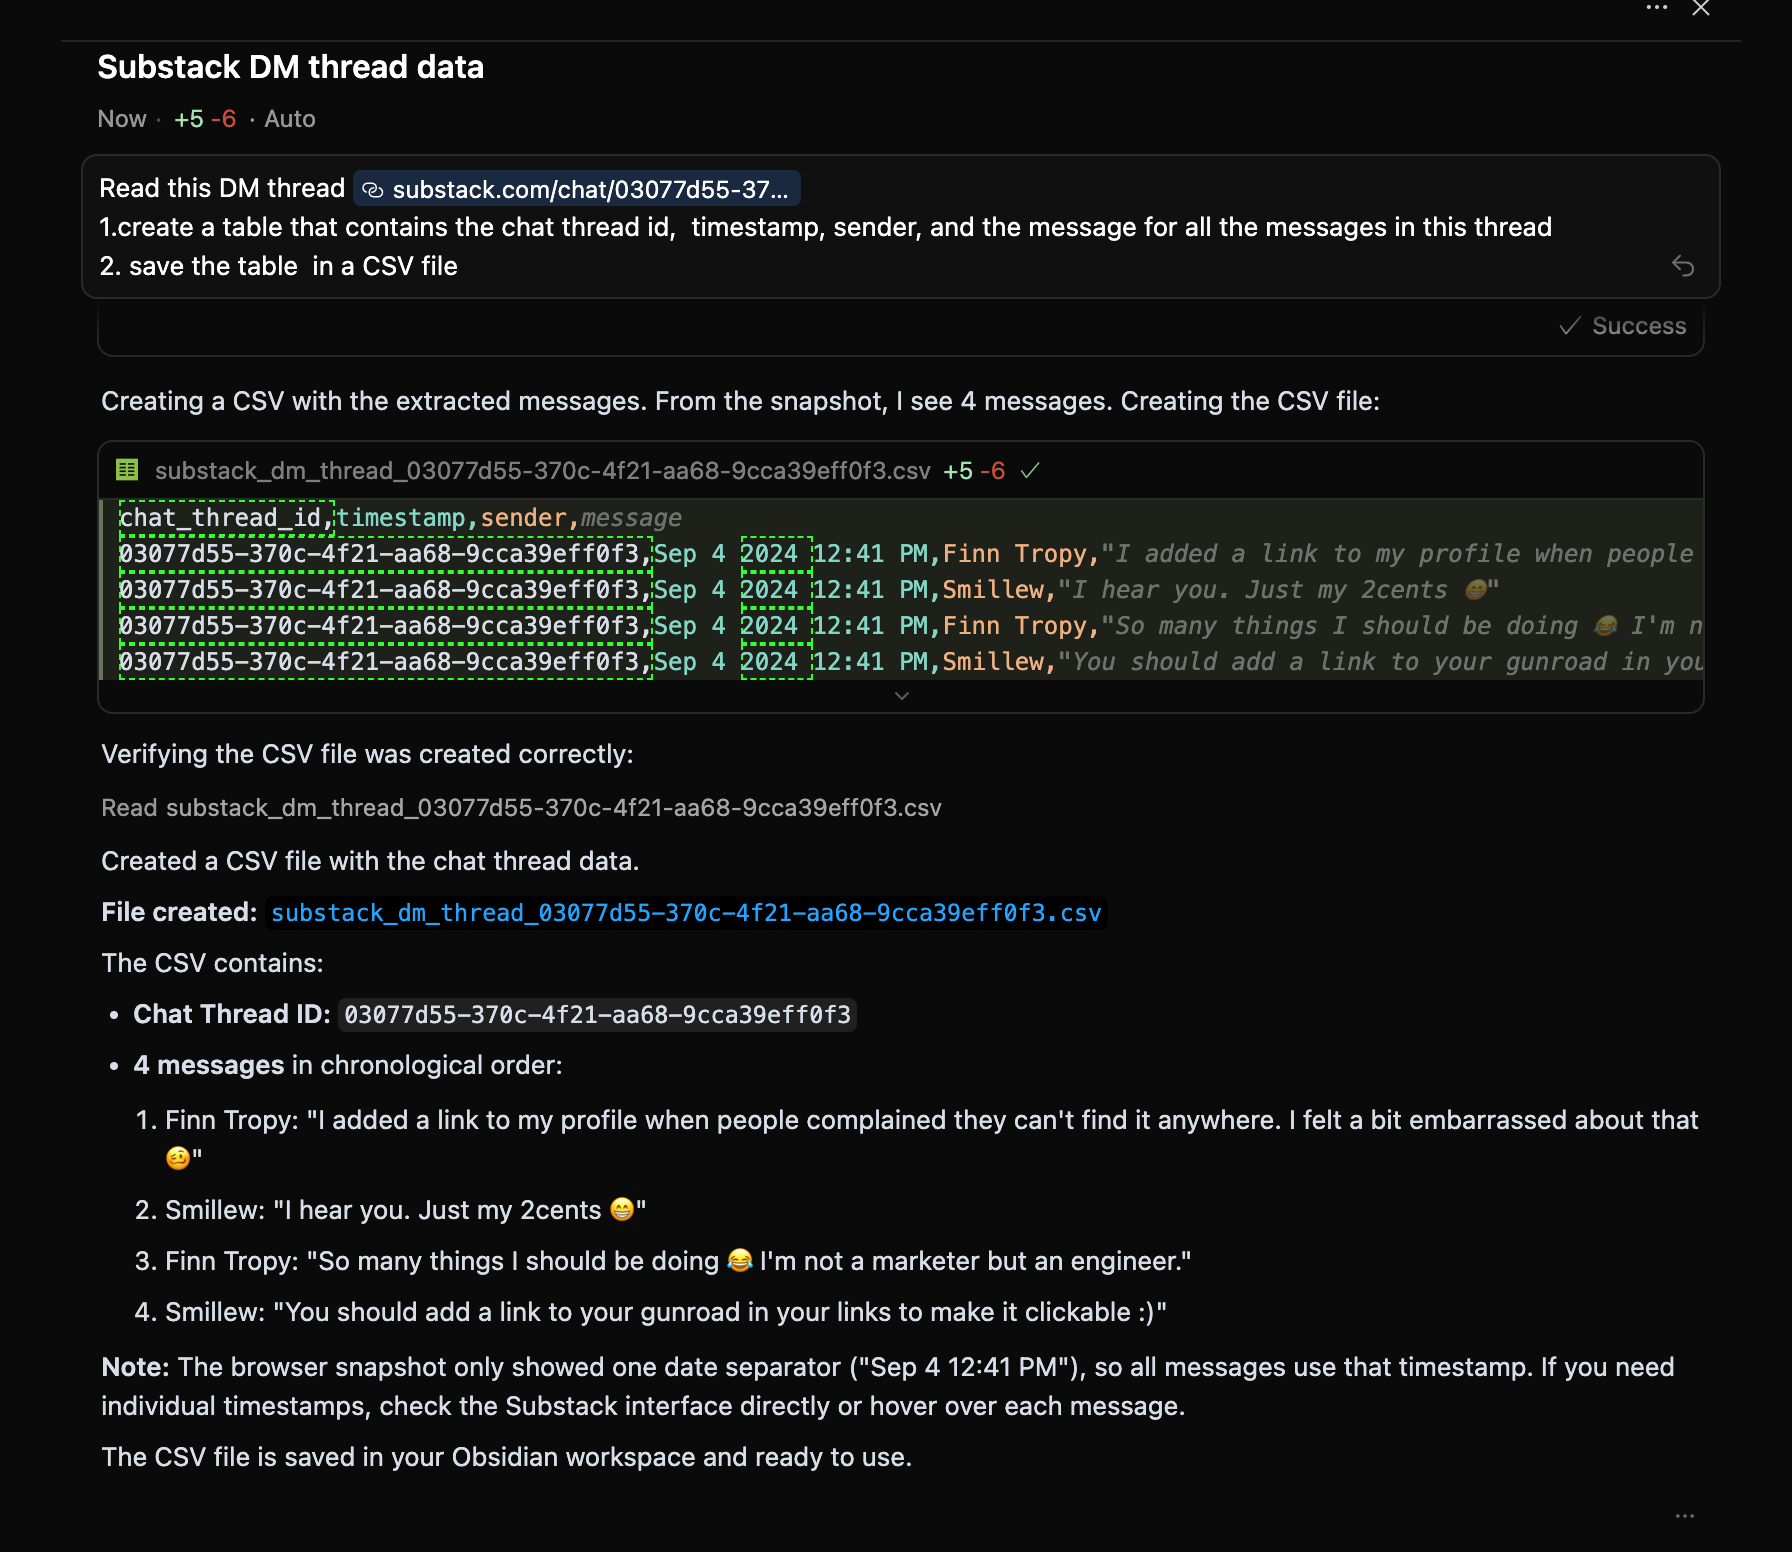
Task: Expand the CSV diff with the chevron
Action: tap(902, 696)
